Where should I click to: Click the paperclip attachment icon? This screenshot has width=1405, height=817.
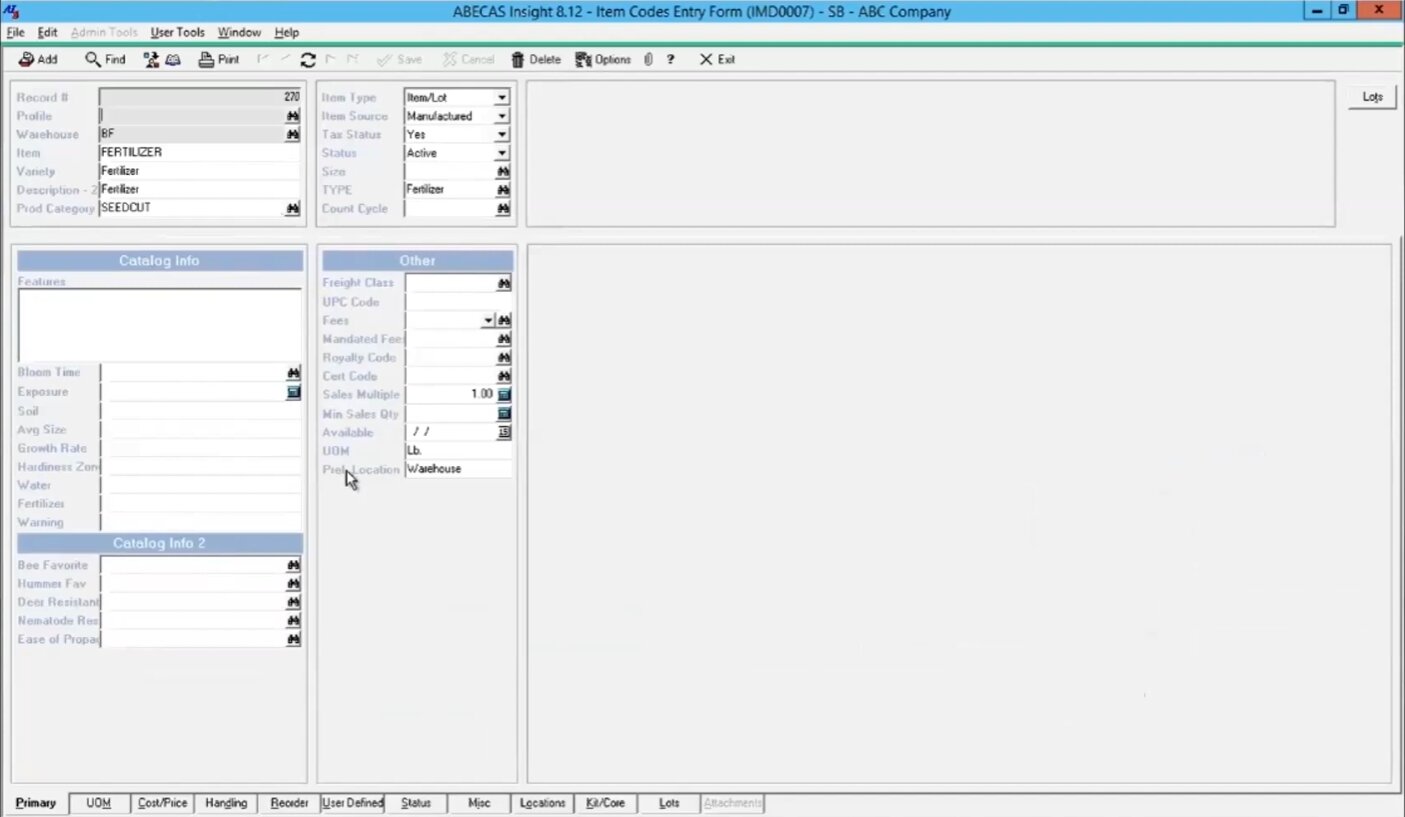click(x=648, y=60)
